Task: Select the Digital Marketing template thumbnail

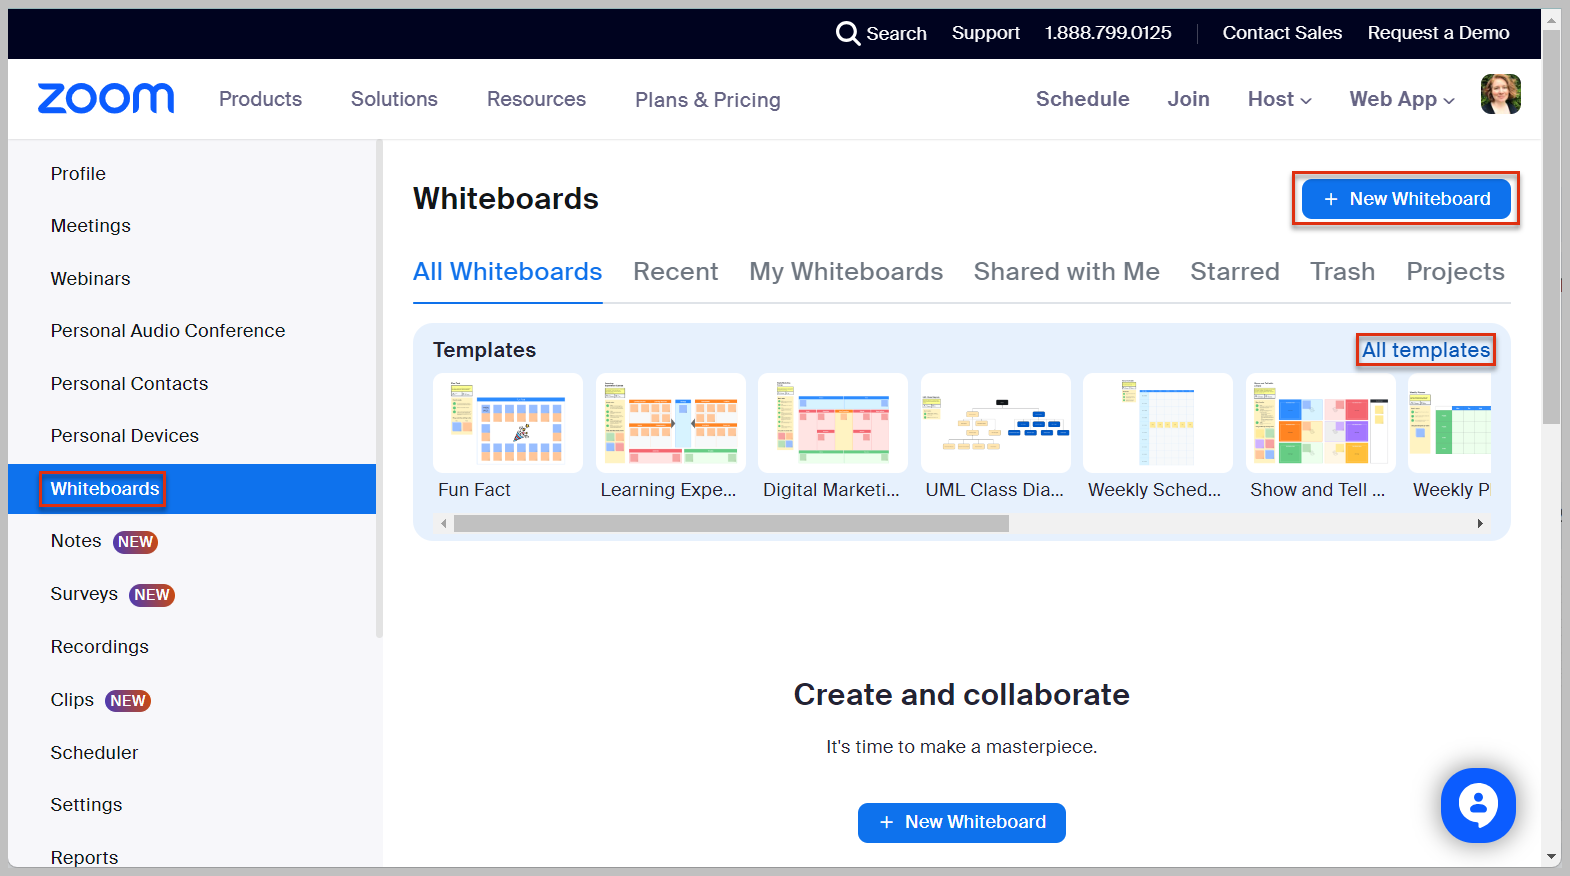Action: point(833,423)
